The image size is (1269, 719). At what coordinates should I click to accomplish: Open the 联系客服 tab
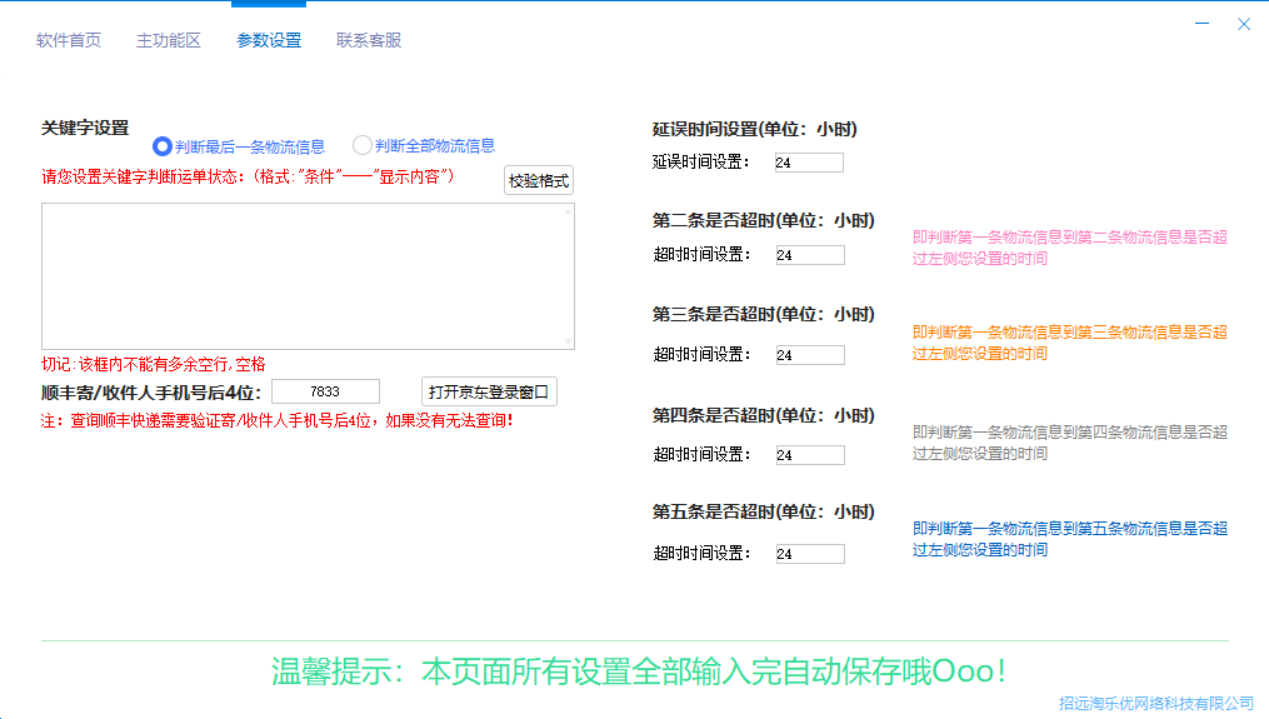(366, 41)
